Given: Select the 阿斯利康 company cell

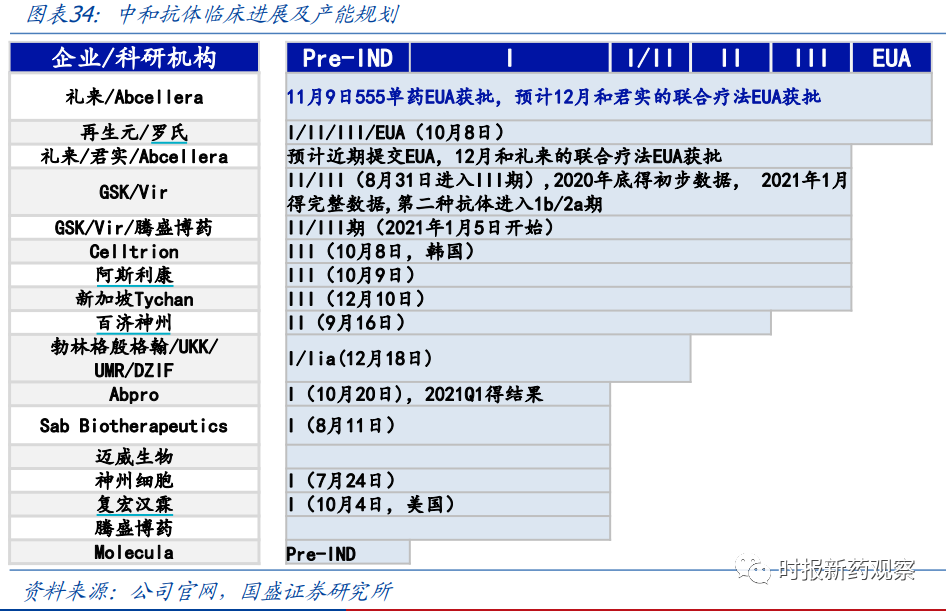Looking at the screenshot, I should pos(134,275).
